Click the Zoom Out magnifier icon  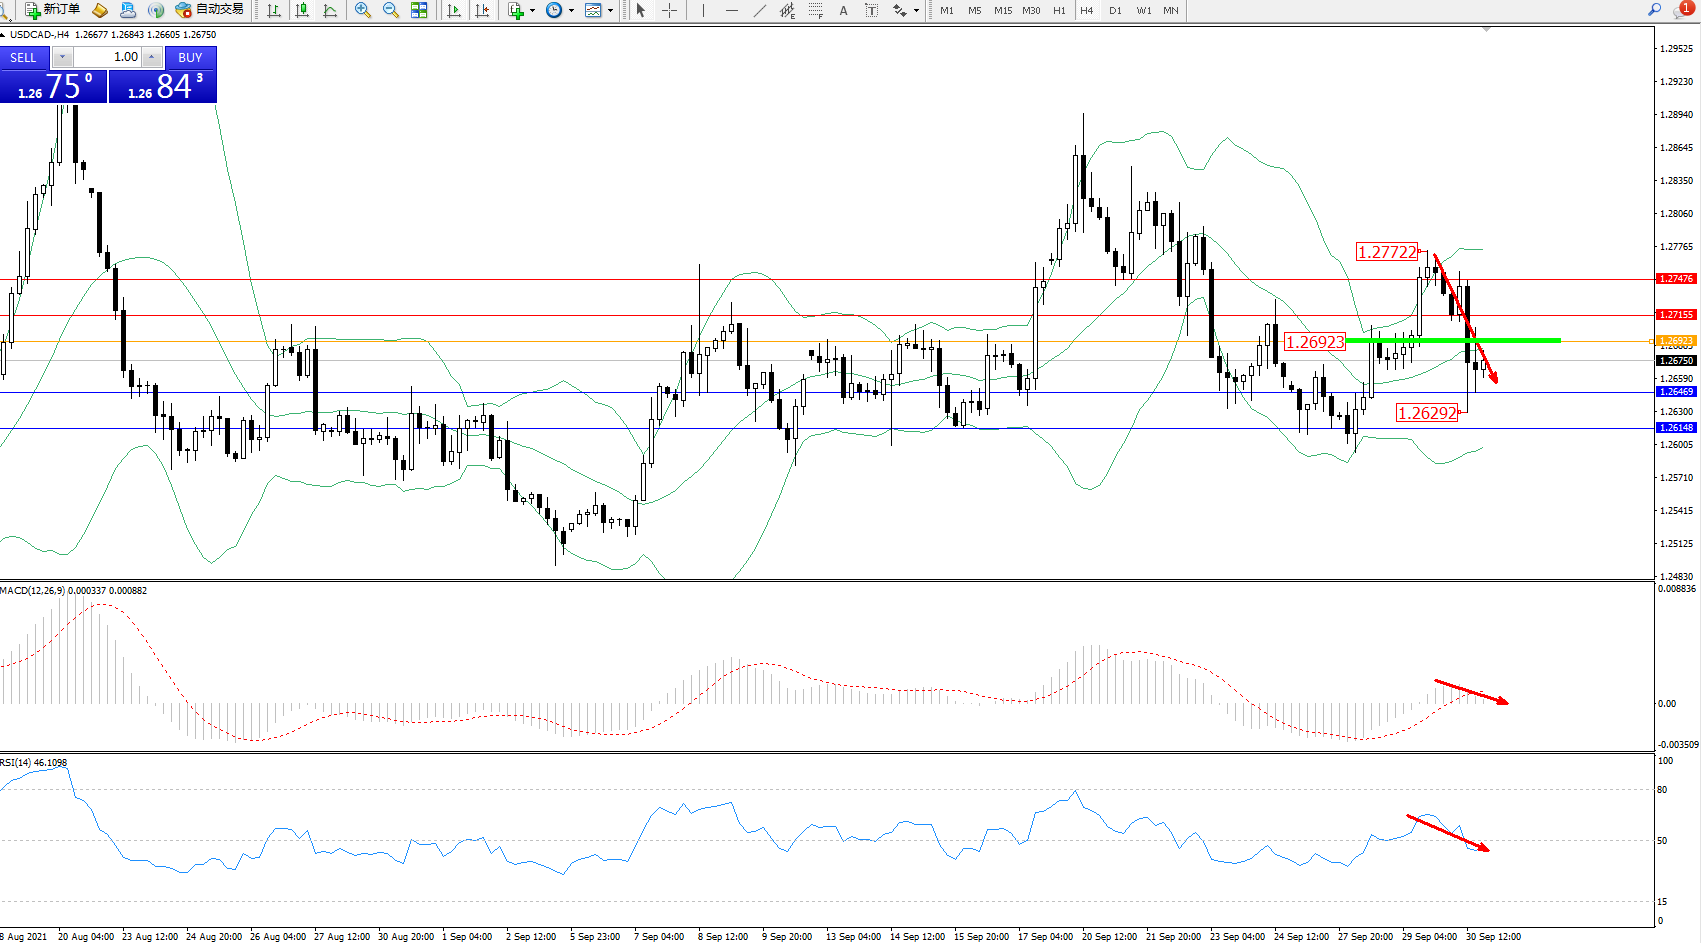click(390, 10)
